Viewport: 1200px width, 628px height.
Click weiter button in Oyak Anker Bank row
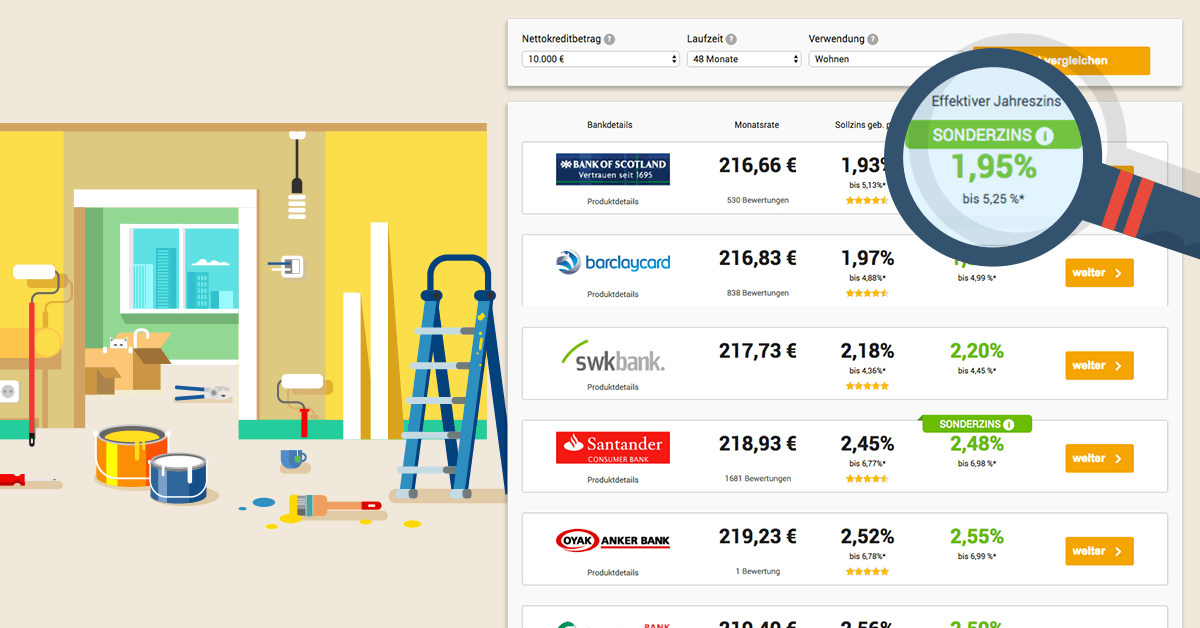pyautogui.click(x=1099, y=551)
